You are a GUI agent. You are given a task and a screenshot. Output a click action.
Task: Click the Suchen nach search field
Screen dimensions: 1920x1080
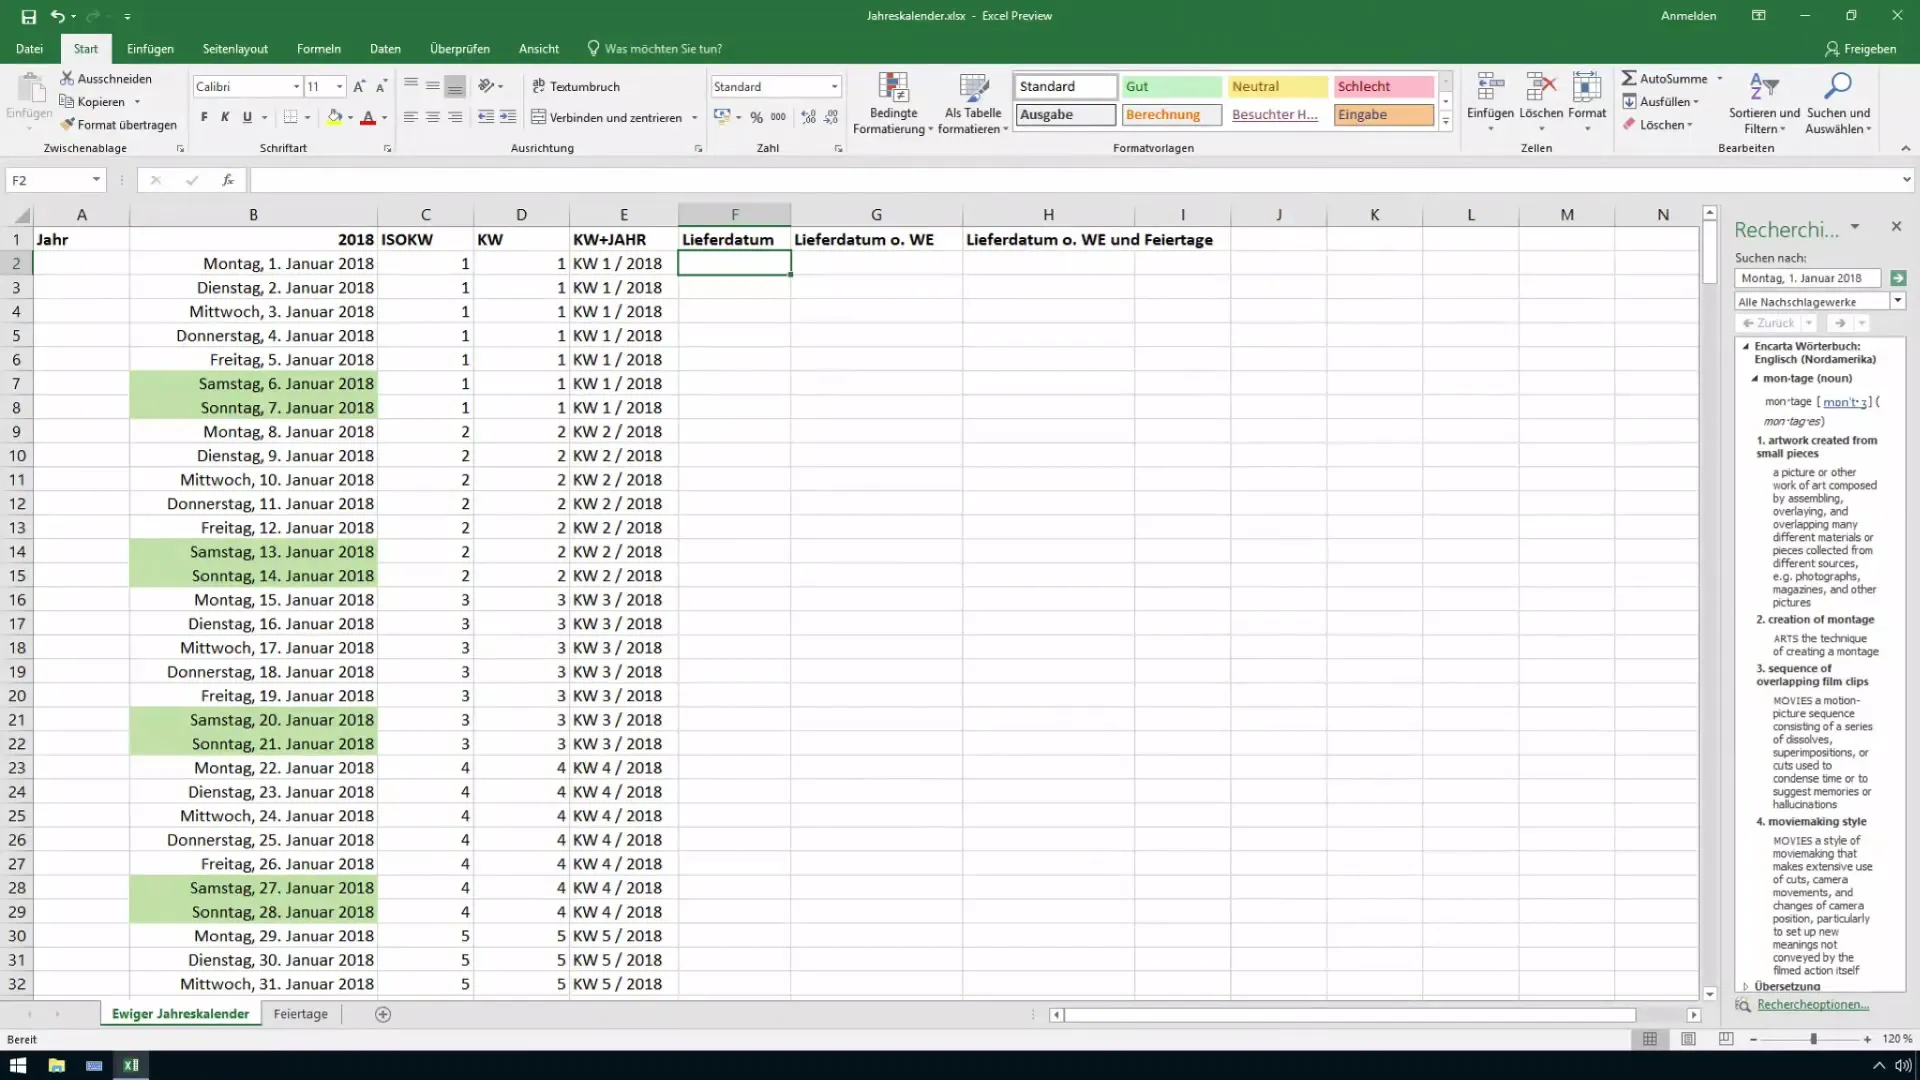click(1806, 278)
